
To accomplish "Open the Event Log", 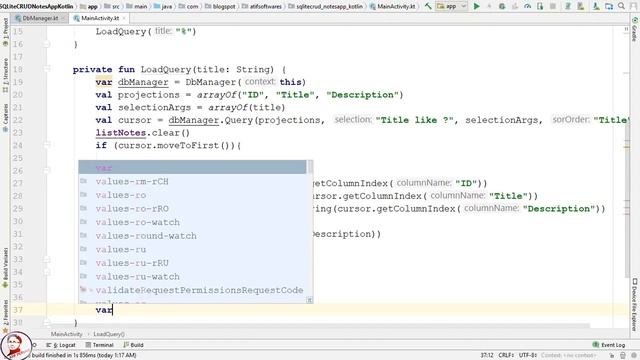I will [609, 345].
